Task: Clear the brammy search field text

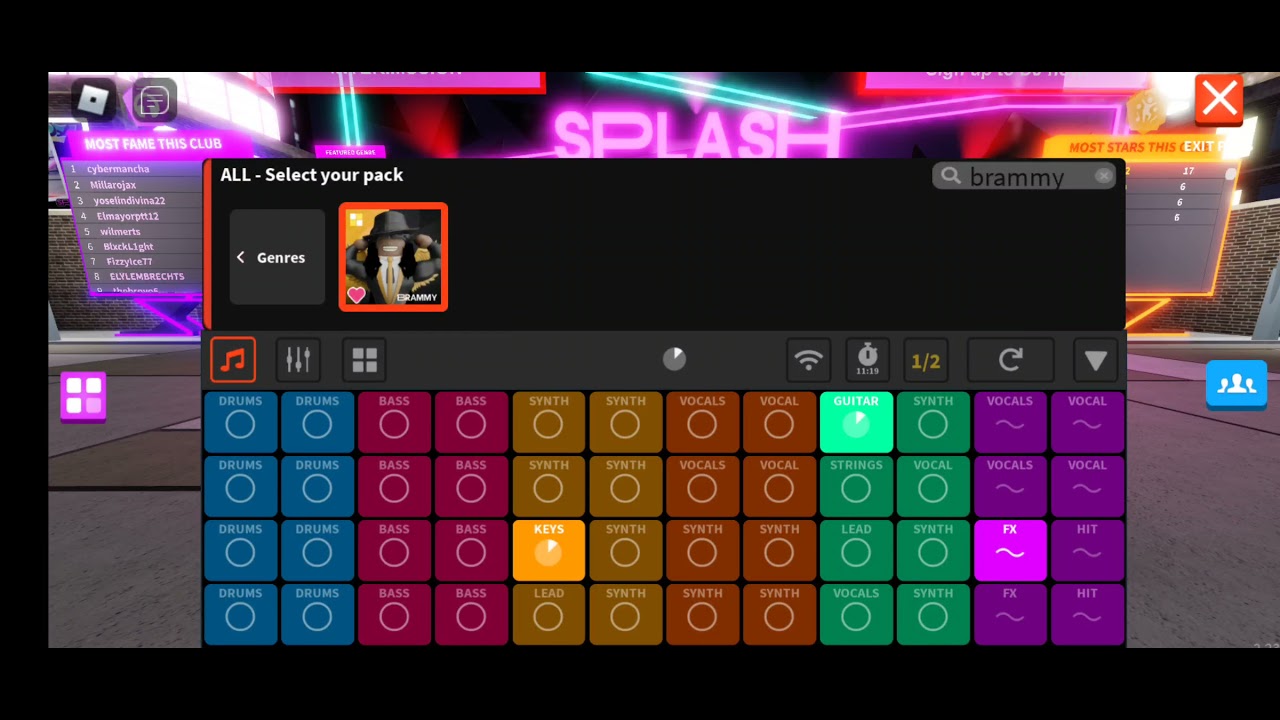Action: point(1103,176)
